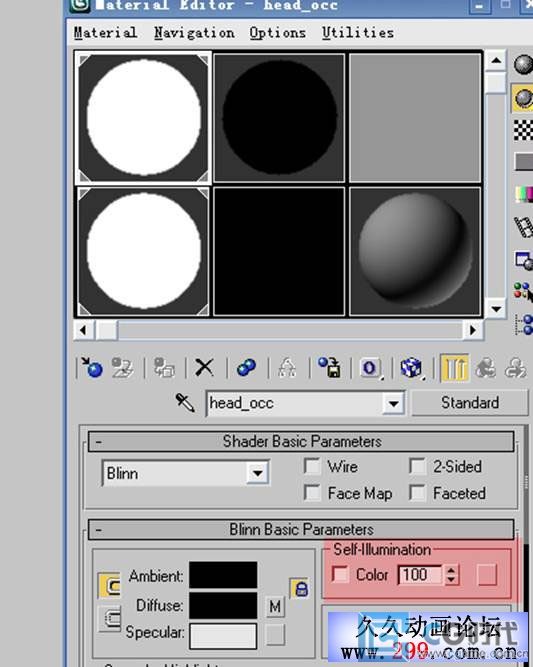Select top-right empty gray sample slot

[415, 118]
